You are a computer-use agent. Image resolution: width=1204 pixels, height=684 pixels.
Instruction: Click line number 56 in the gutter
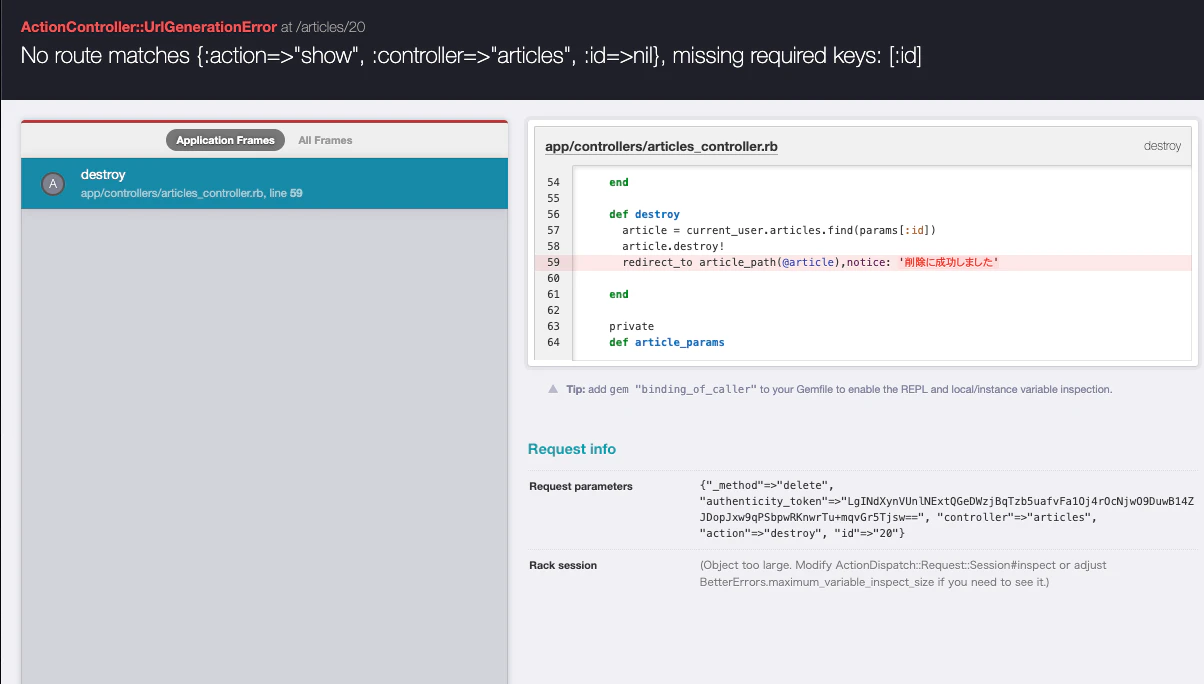tap(554, 214)
